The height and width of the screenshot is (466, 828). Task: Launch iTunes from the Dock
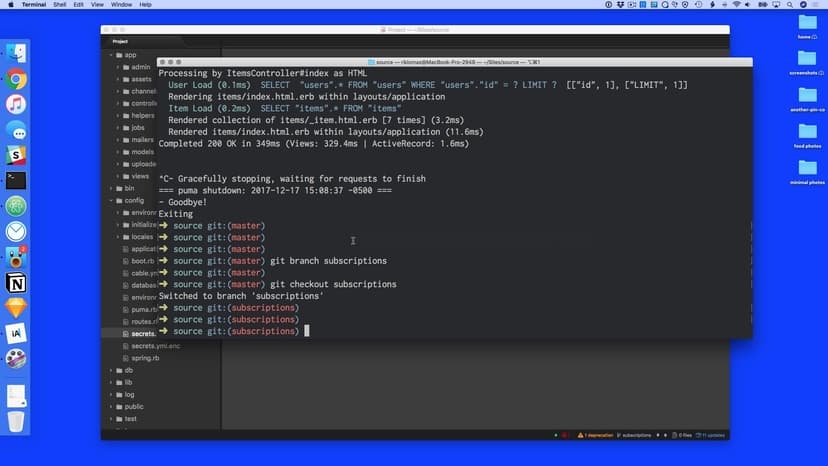pos(16,104)
